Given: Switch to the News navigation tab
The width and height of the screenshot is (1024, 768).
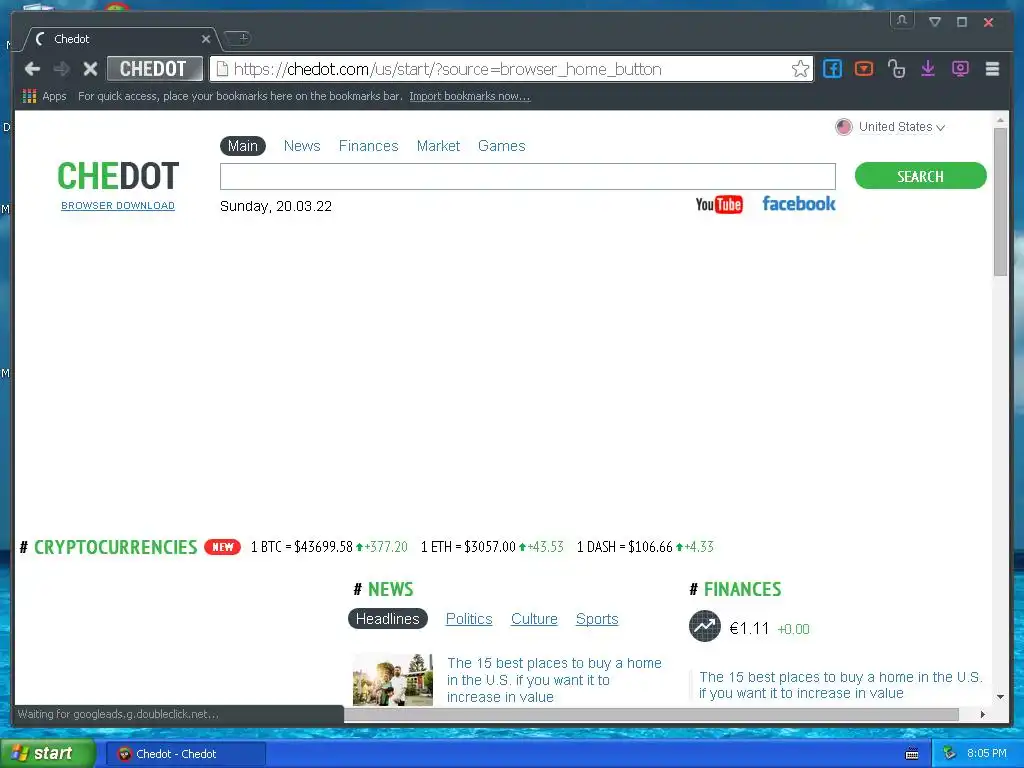Looking at the screenshot, I should 302,146.
